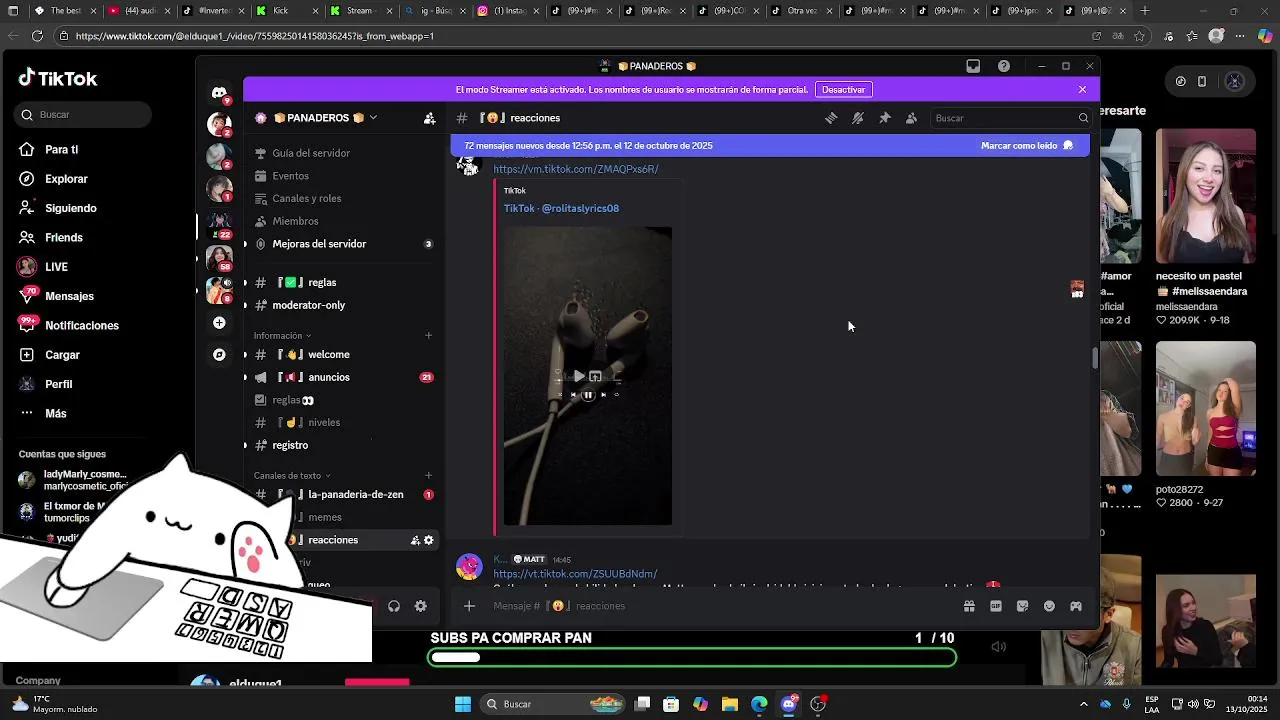This screenshot has height=720, width=1280.
Task: Open the gift icon in message bar
Action: (x=969, y=606)
